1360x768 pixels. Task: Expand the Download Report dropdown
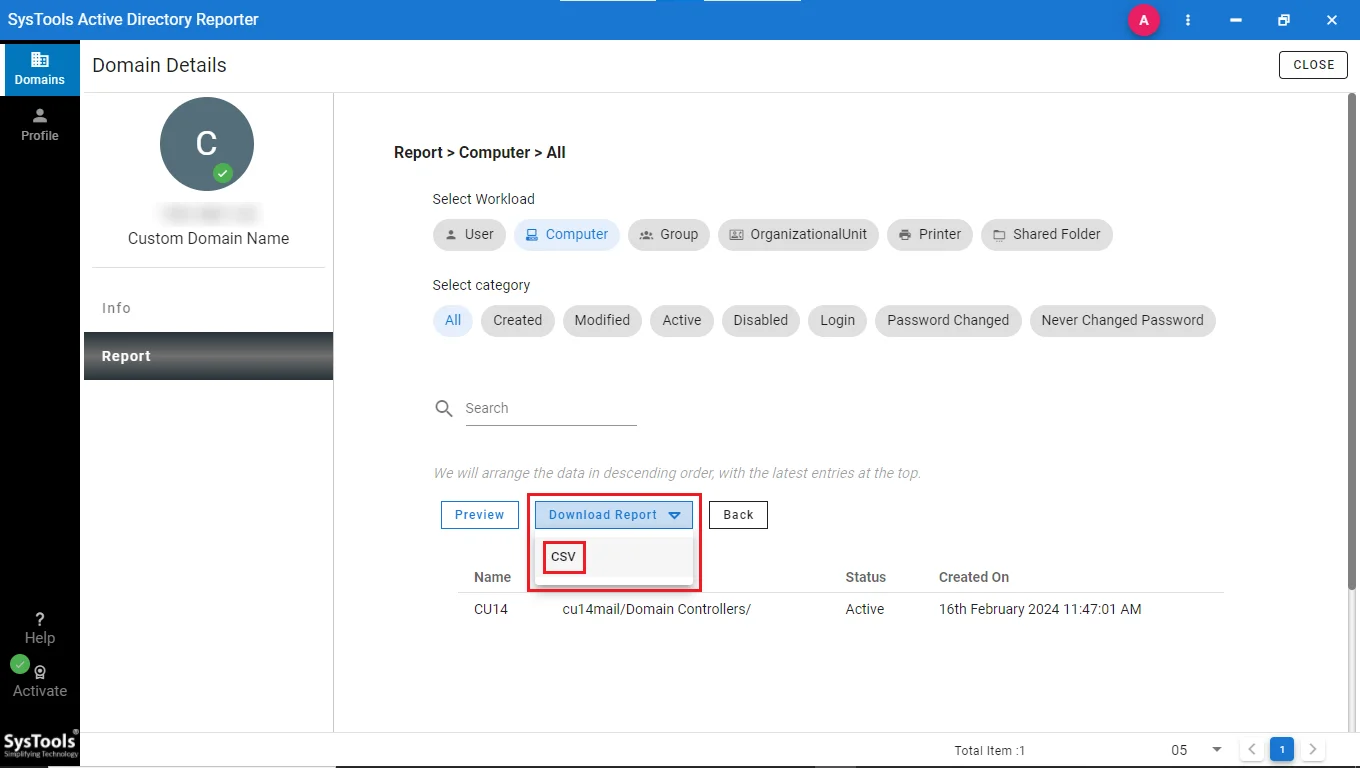pyautogui.click(x=614, y=515)
